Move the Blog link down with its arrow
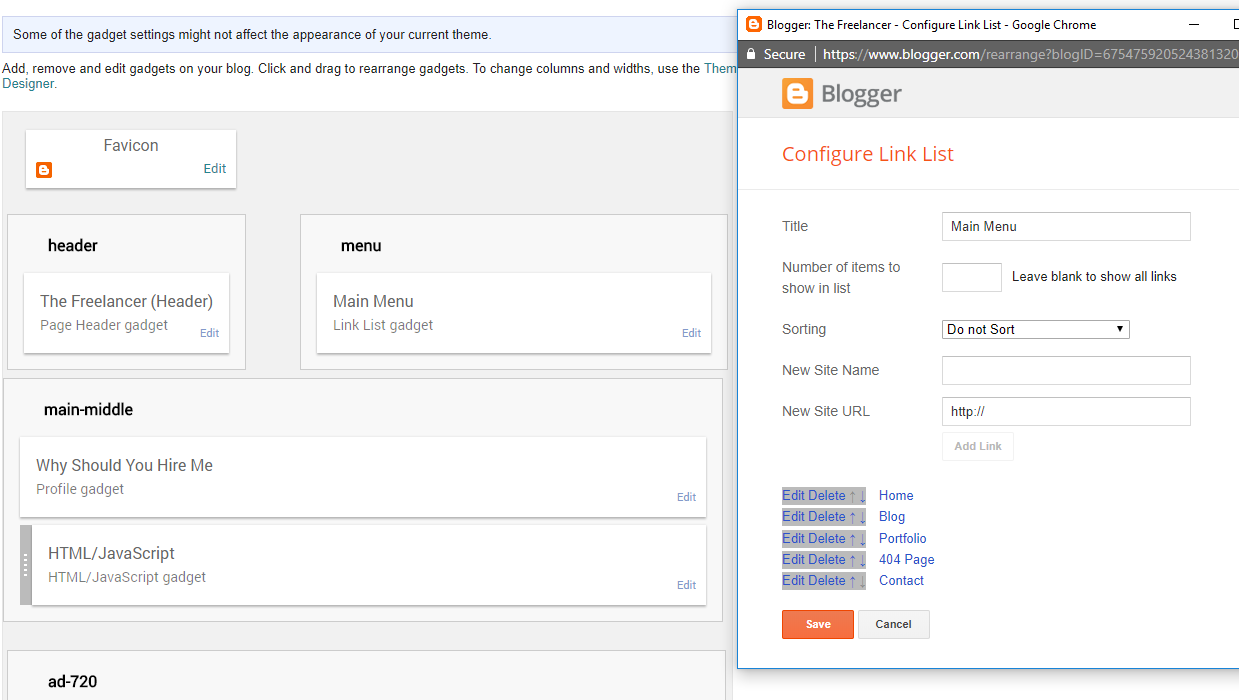 click(x=862, y=517)
